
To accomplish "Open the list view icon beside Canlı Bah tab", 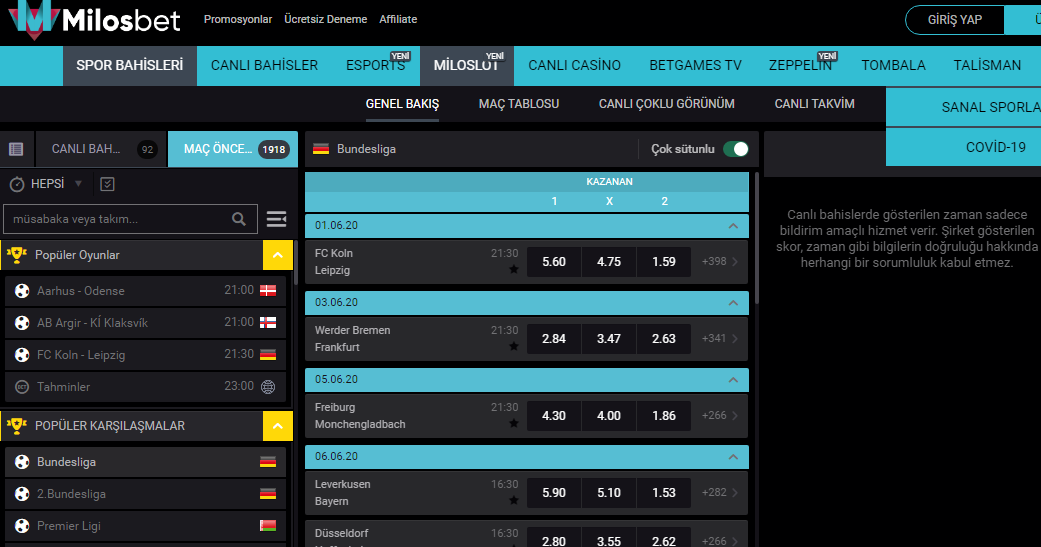I will (17, 149).
